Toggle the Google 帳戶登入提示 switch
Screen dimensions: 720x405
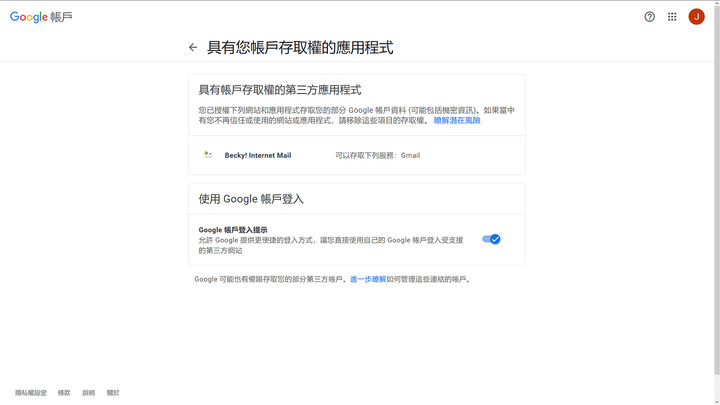(491, 239)
